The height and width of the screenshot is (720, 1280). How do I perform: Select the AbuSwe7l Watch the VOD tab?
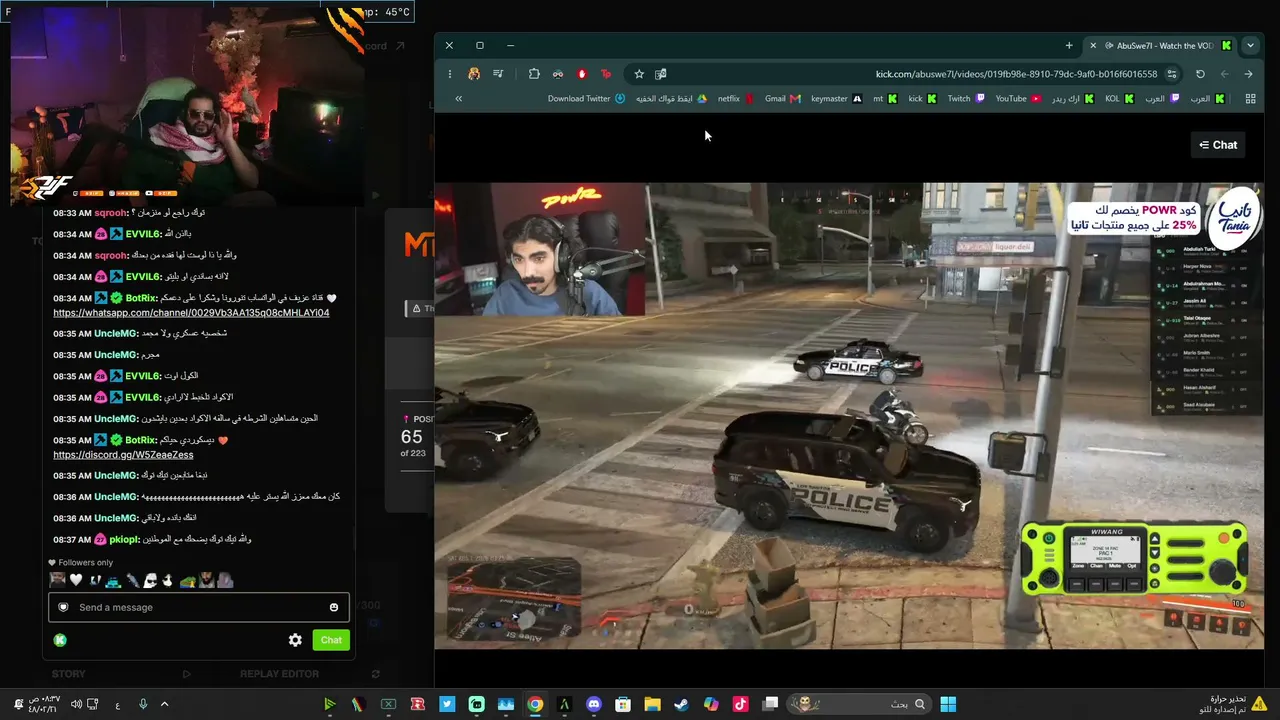pyautogui.click(x=1162, y=45)
